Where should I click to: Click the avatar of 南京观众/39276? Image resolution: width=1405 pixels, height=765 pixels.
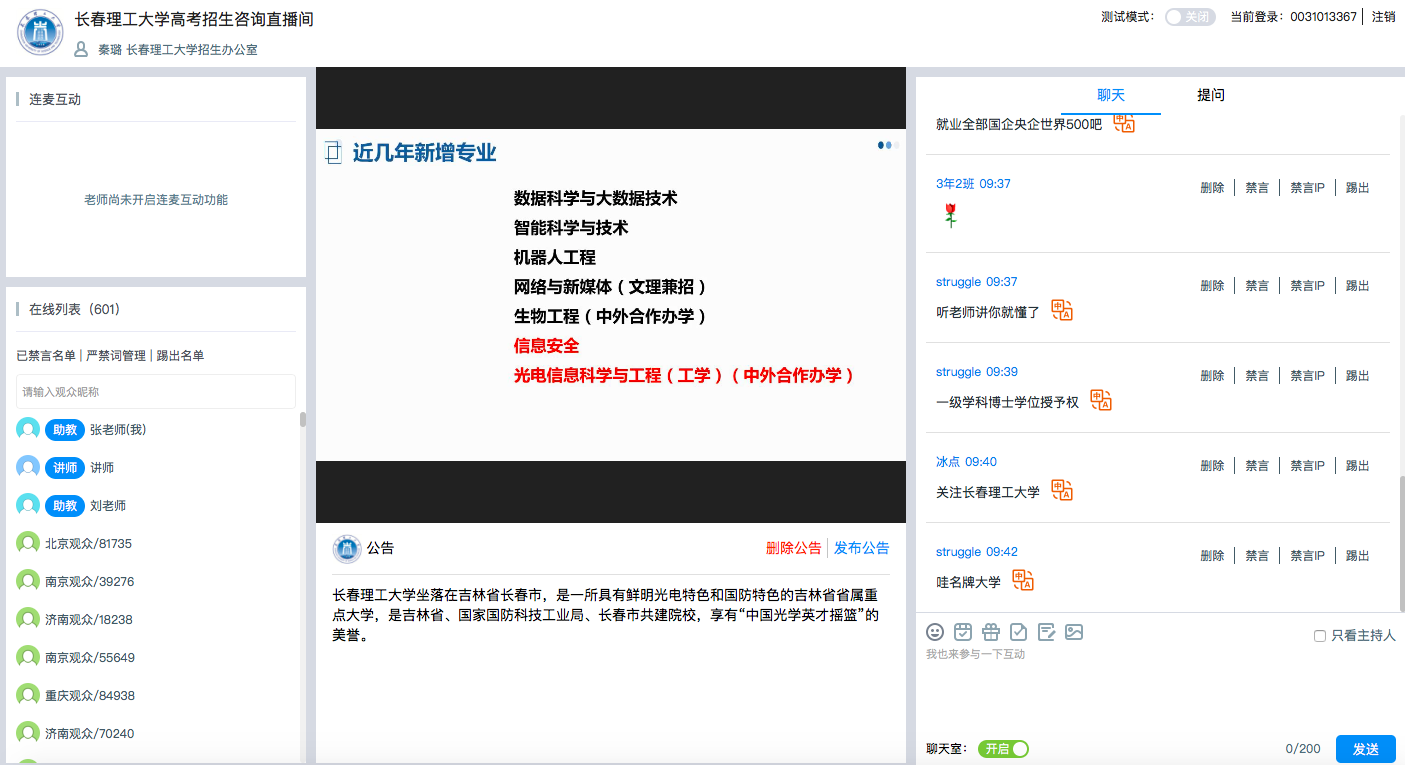coord(28,581)
